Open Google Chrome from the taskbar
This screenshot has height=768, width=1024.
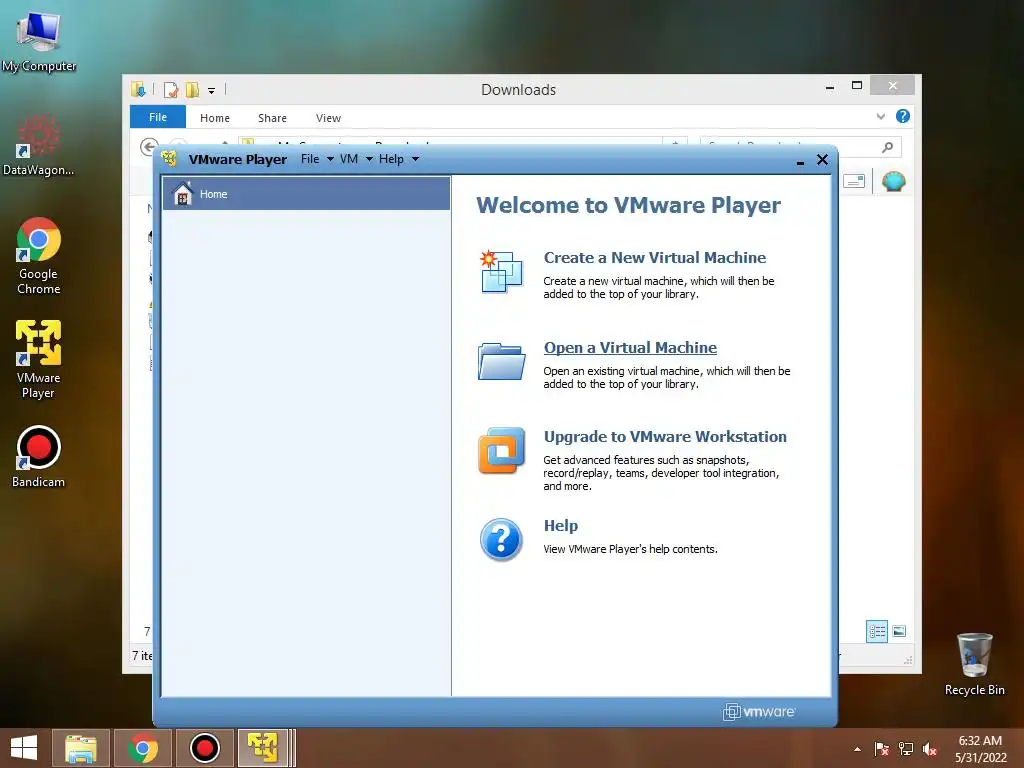pos(143,748)
